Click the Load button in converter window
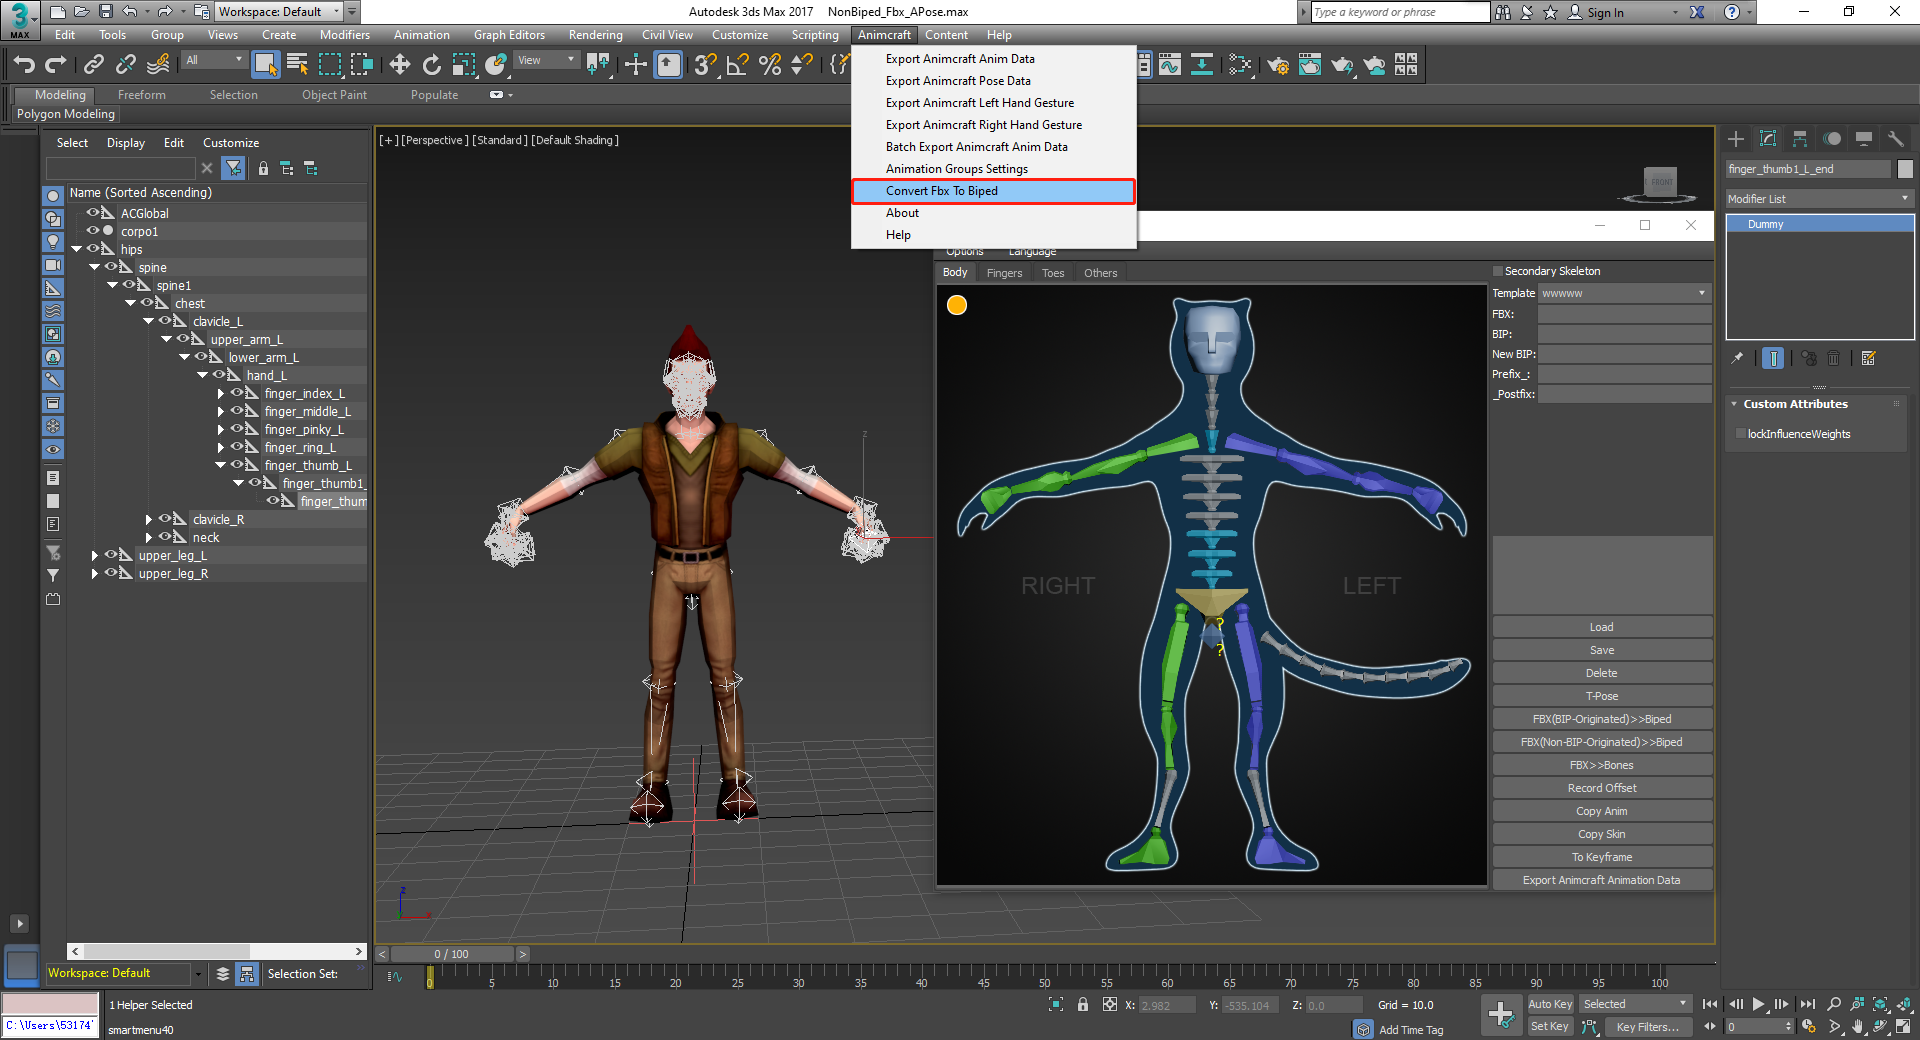 pos(1602,627)
